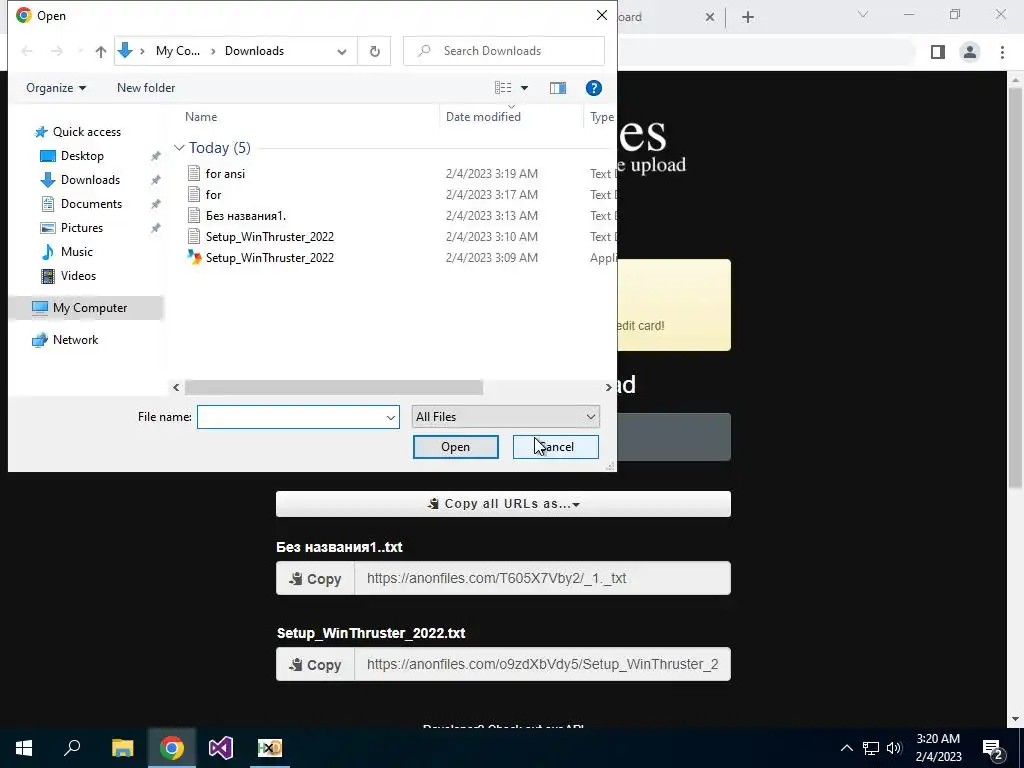Sort by Name column header

[200, 117]
